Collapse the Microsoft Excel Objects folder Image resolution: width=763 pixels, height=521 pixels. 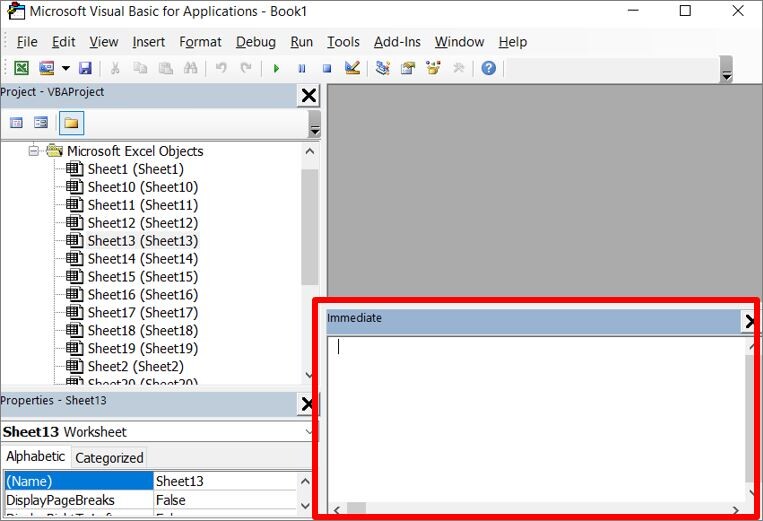(33, 151)
